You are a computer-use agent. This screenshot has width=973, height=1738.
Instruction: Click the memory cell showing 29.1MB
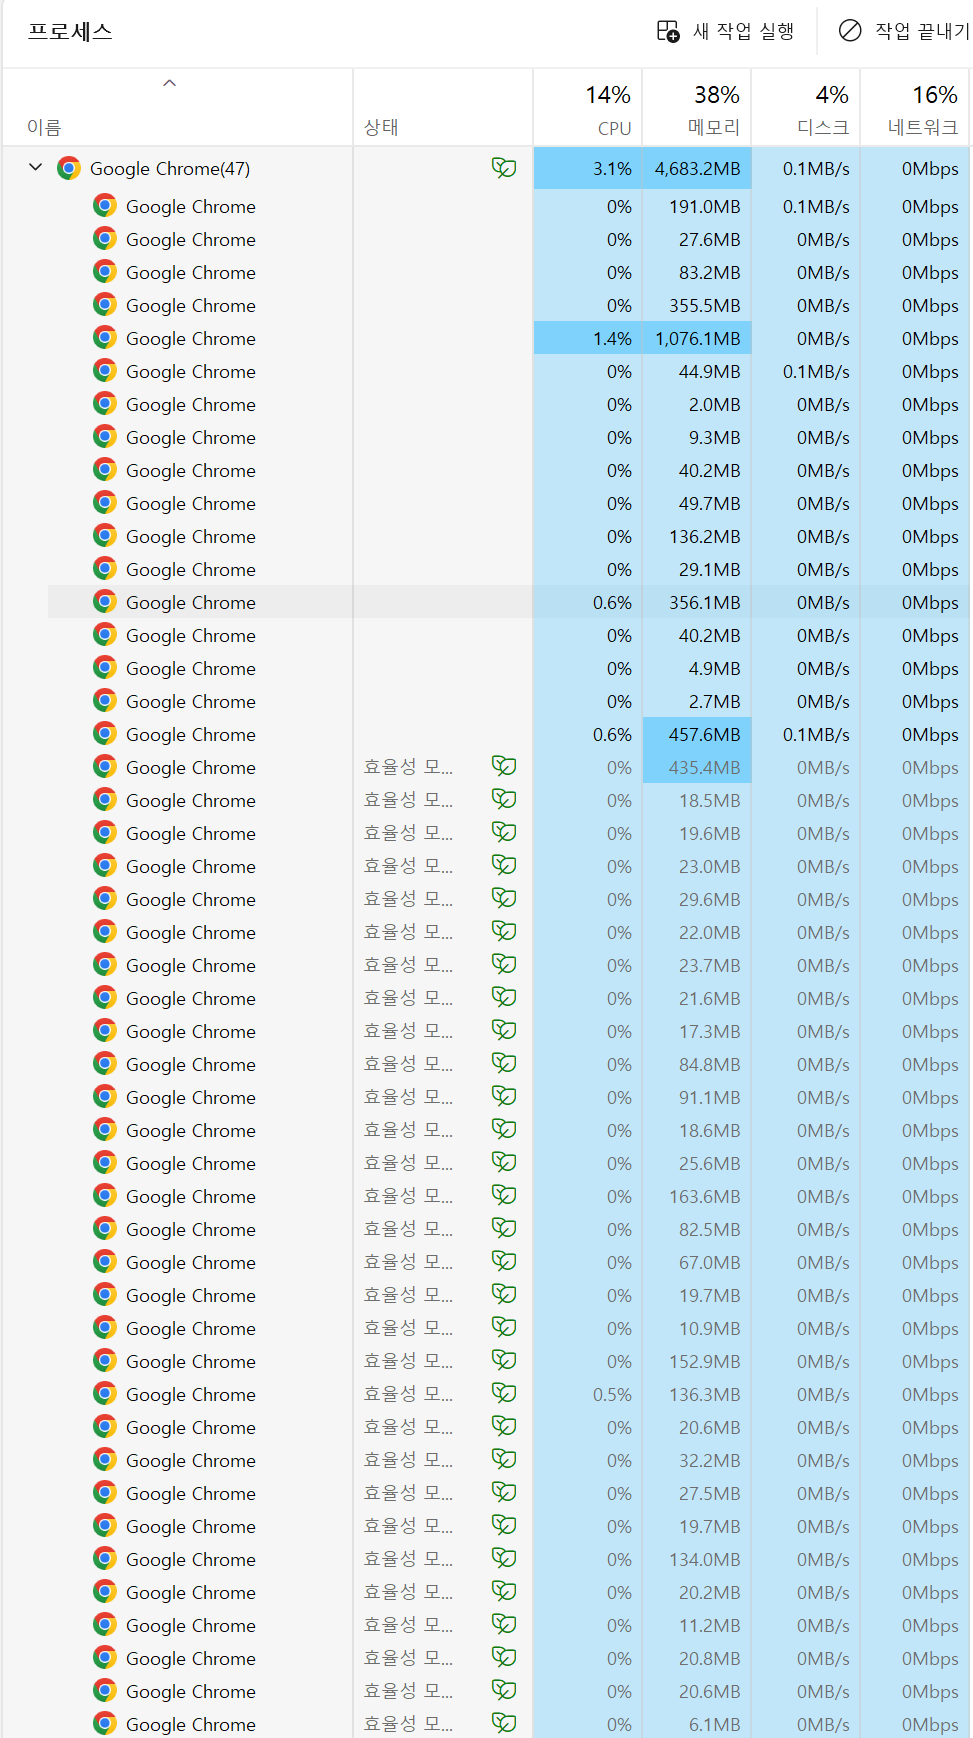[x=697, y=569]
